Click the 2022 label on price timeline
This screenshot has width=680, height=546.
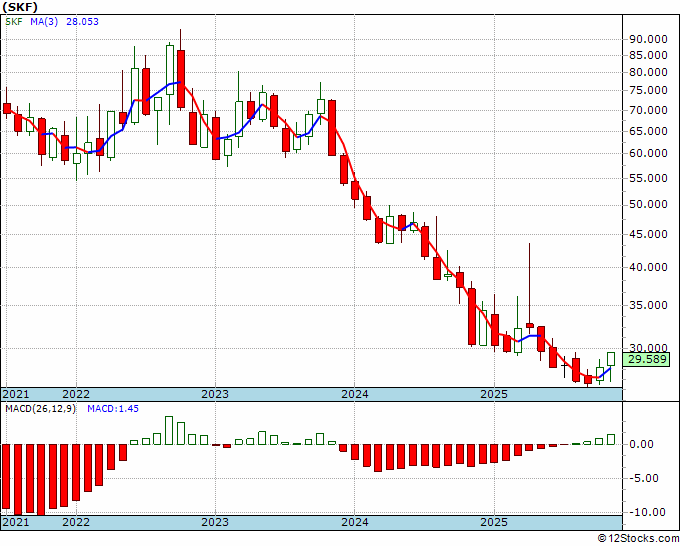[76, 394]
